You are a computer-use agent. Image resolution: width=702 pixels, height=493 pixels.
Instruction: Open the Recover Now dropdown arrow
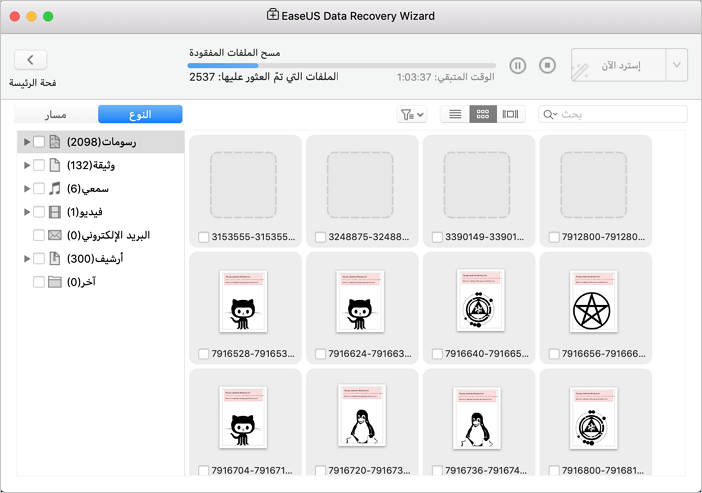[x=677, y=65]
